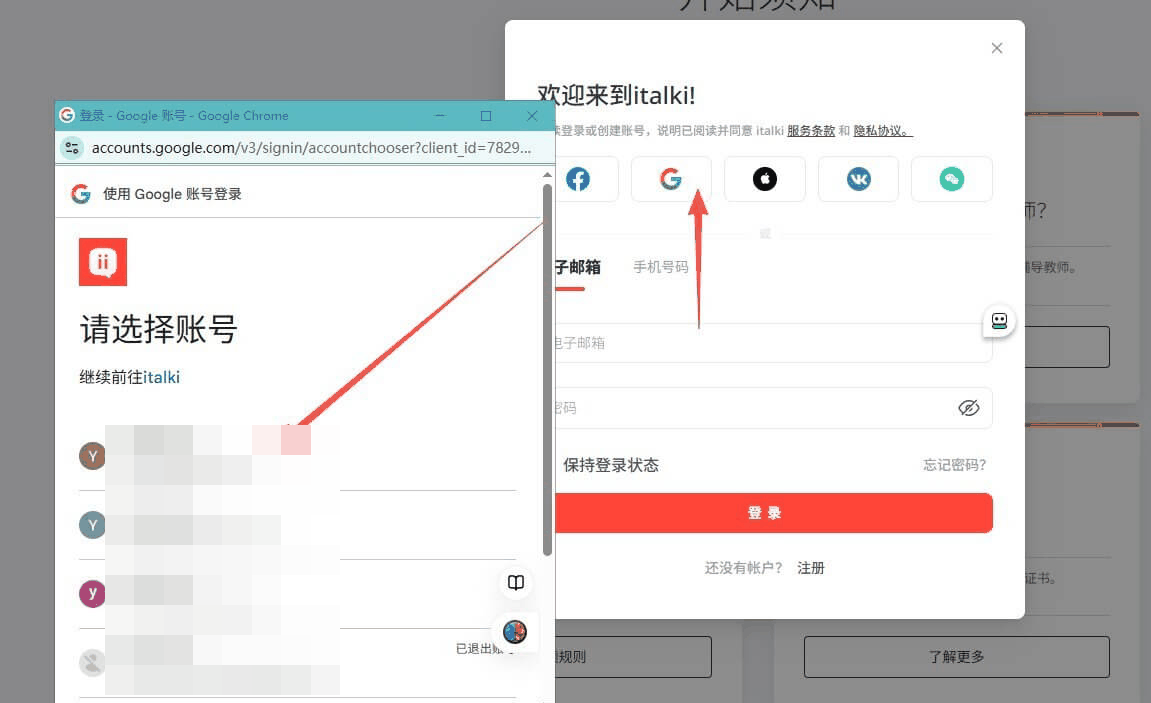
Task: Open the 忘记密码? link
Action: pyautogui.click(x=954, y=465)
